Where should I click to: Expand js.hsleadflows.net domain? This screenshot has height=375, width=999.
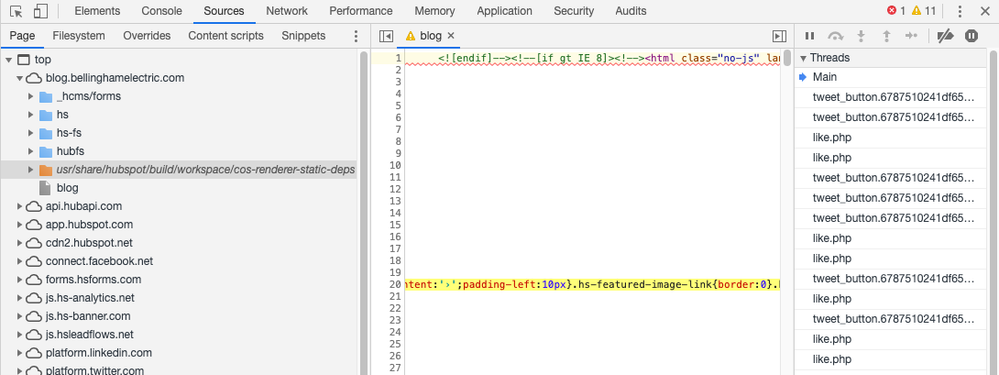coord(20,335)
